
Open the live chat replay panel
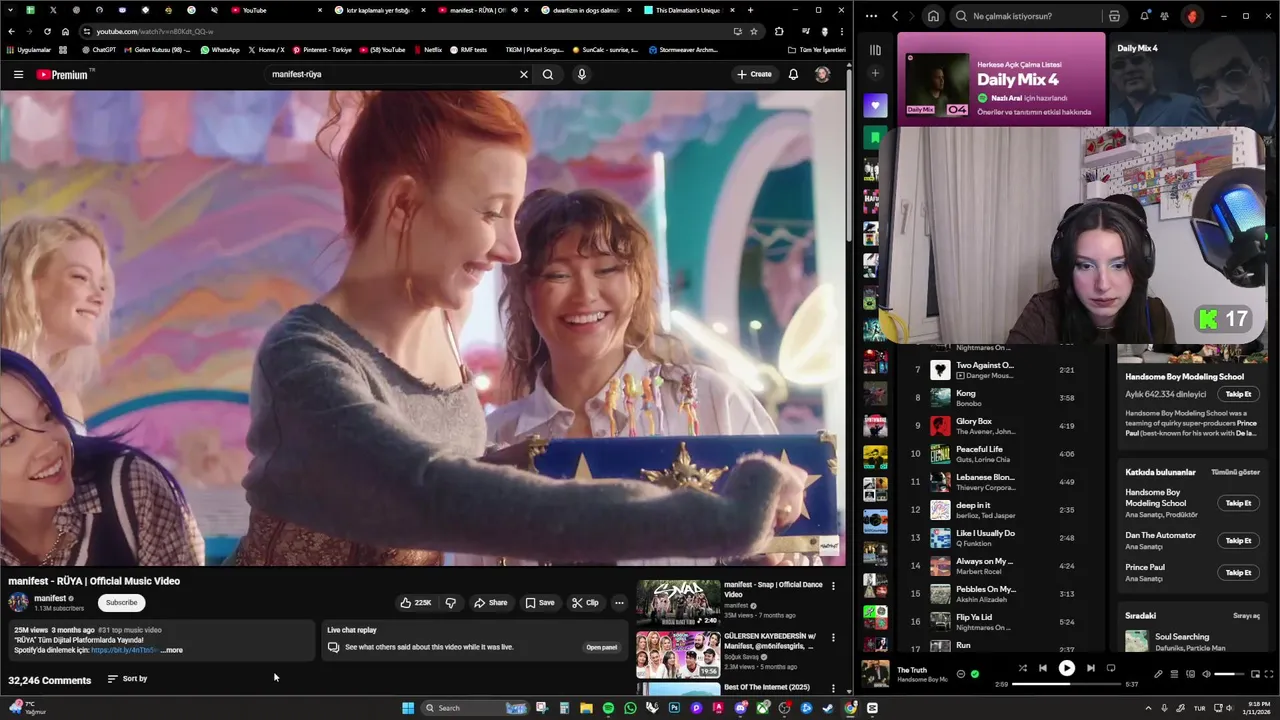tap(601, 647)
